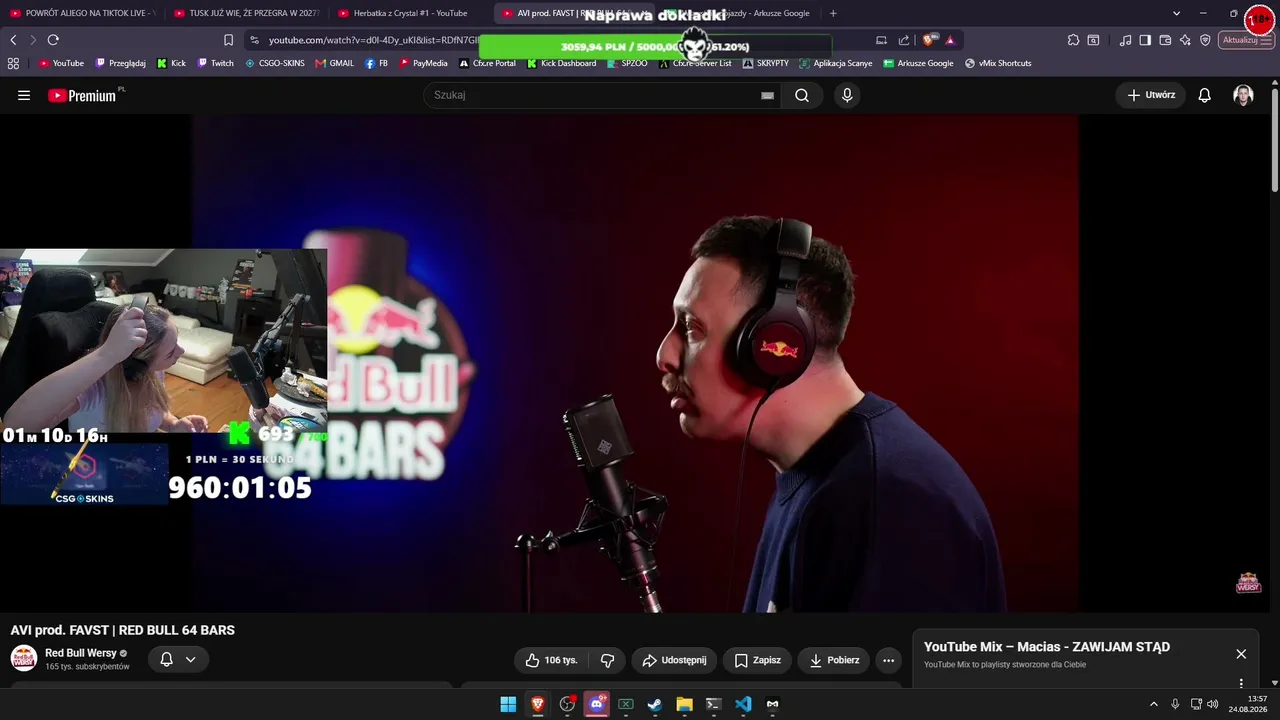Open the FB bookmark
Image resolution: width=1280 pixels, height=720 pixels.
click(x=377, y=63)
